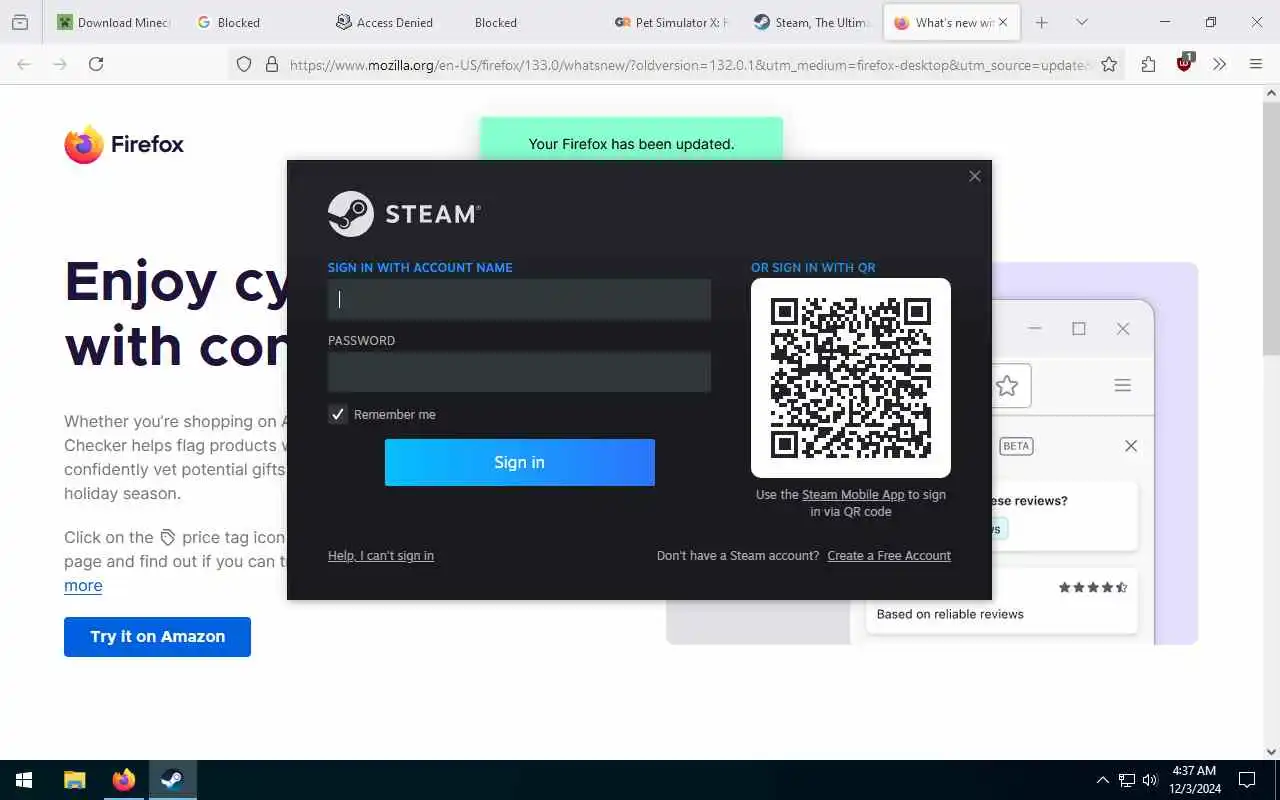This screenshot has width=1280, height=800.
Task: Click the BETA badge in illustration
Action: (1016, 446)
